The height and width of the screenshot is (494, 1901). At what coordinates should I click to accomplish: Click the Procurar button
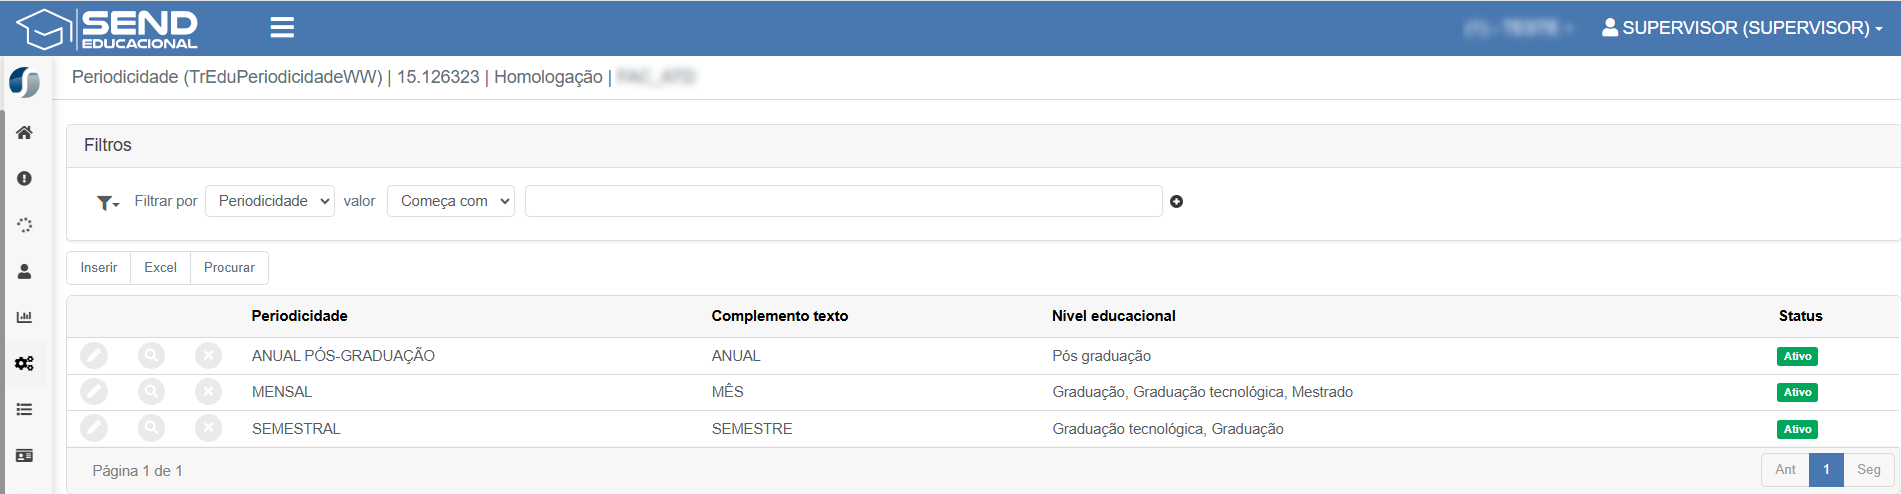(229, 268)
